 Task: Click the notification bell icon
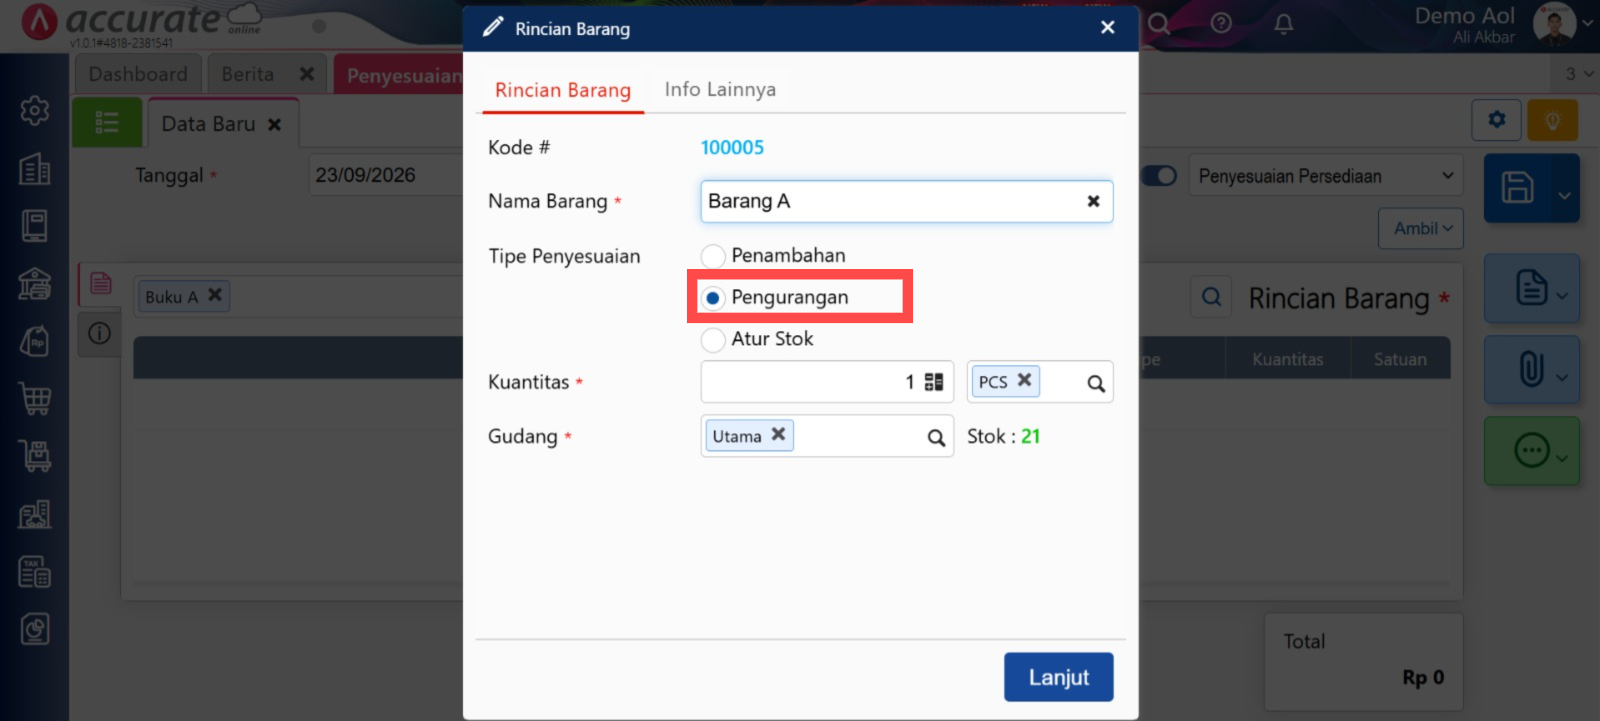1283,23
